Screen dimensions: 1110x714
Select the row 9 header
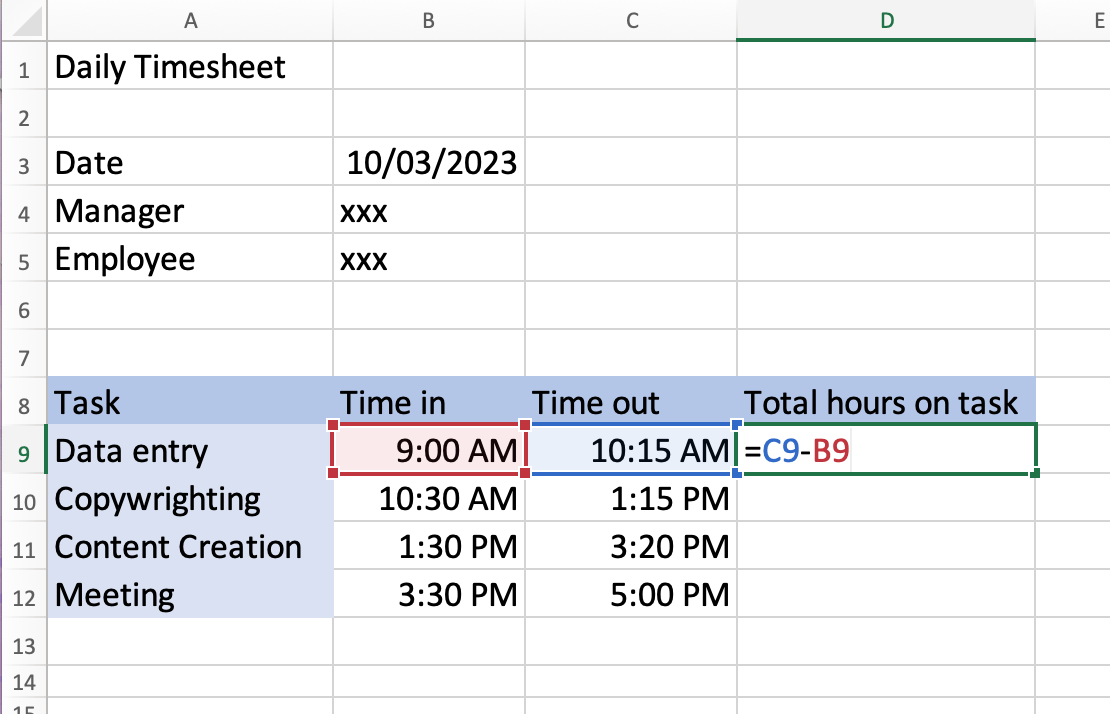pyautogui.click(x=24, y=451)
